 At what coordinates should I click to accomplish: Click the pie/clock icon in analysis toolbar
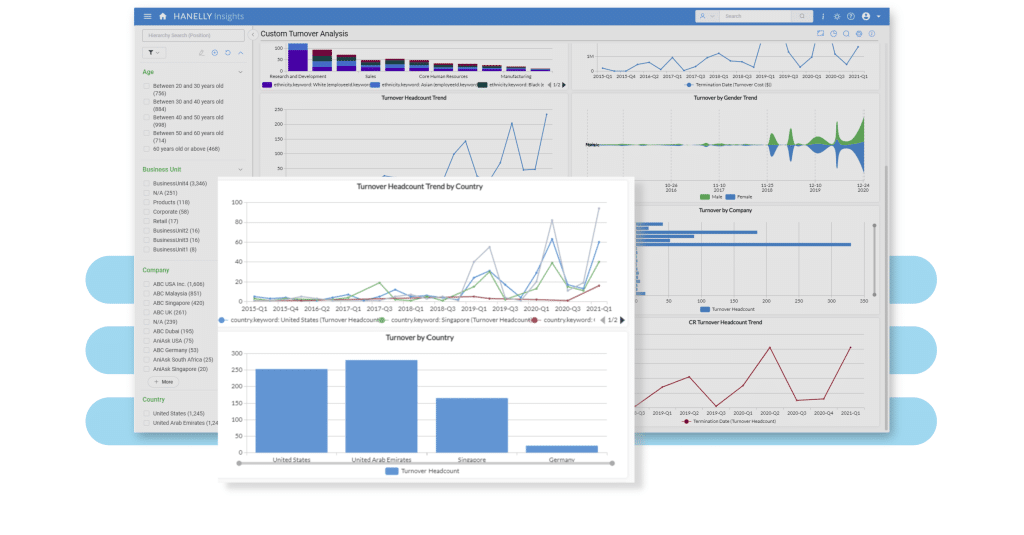[x=833, y=33]
